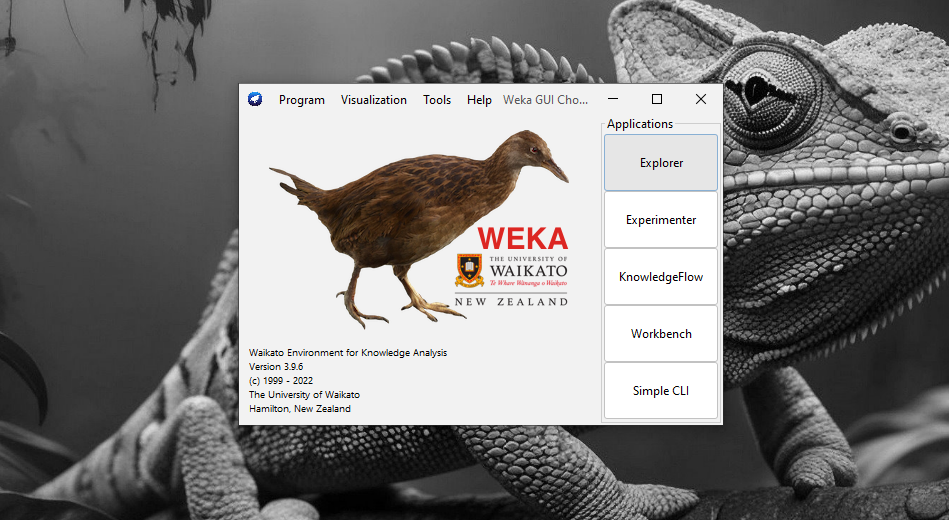Open the Simple CLI
Image resolution: width=949 pixels, height=520 pixels.
pyautogui.click(x=661, y=391)
